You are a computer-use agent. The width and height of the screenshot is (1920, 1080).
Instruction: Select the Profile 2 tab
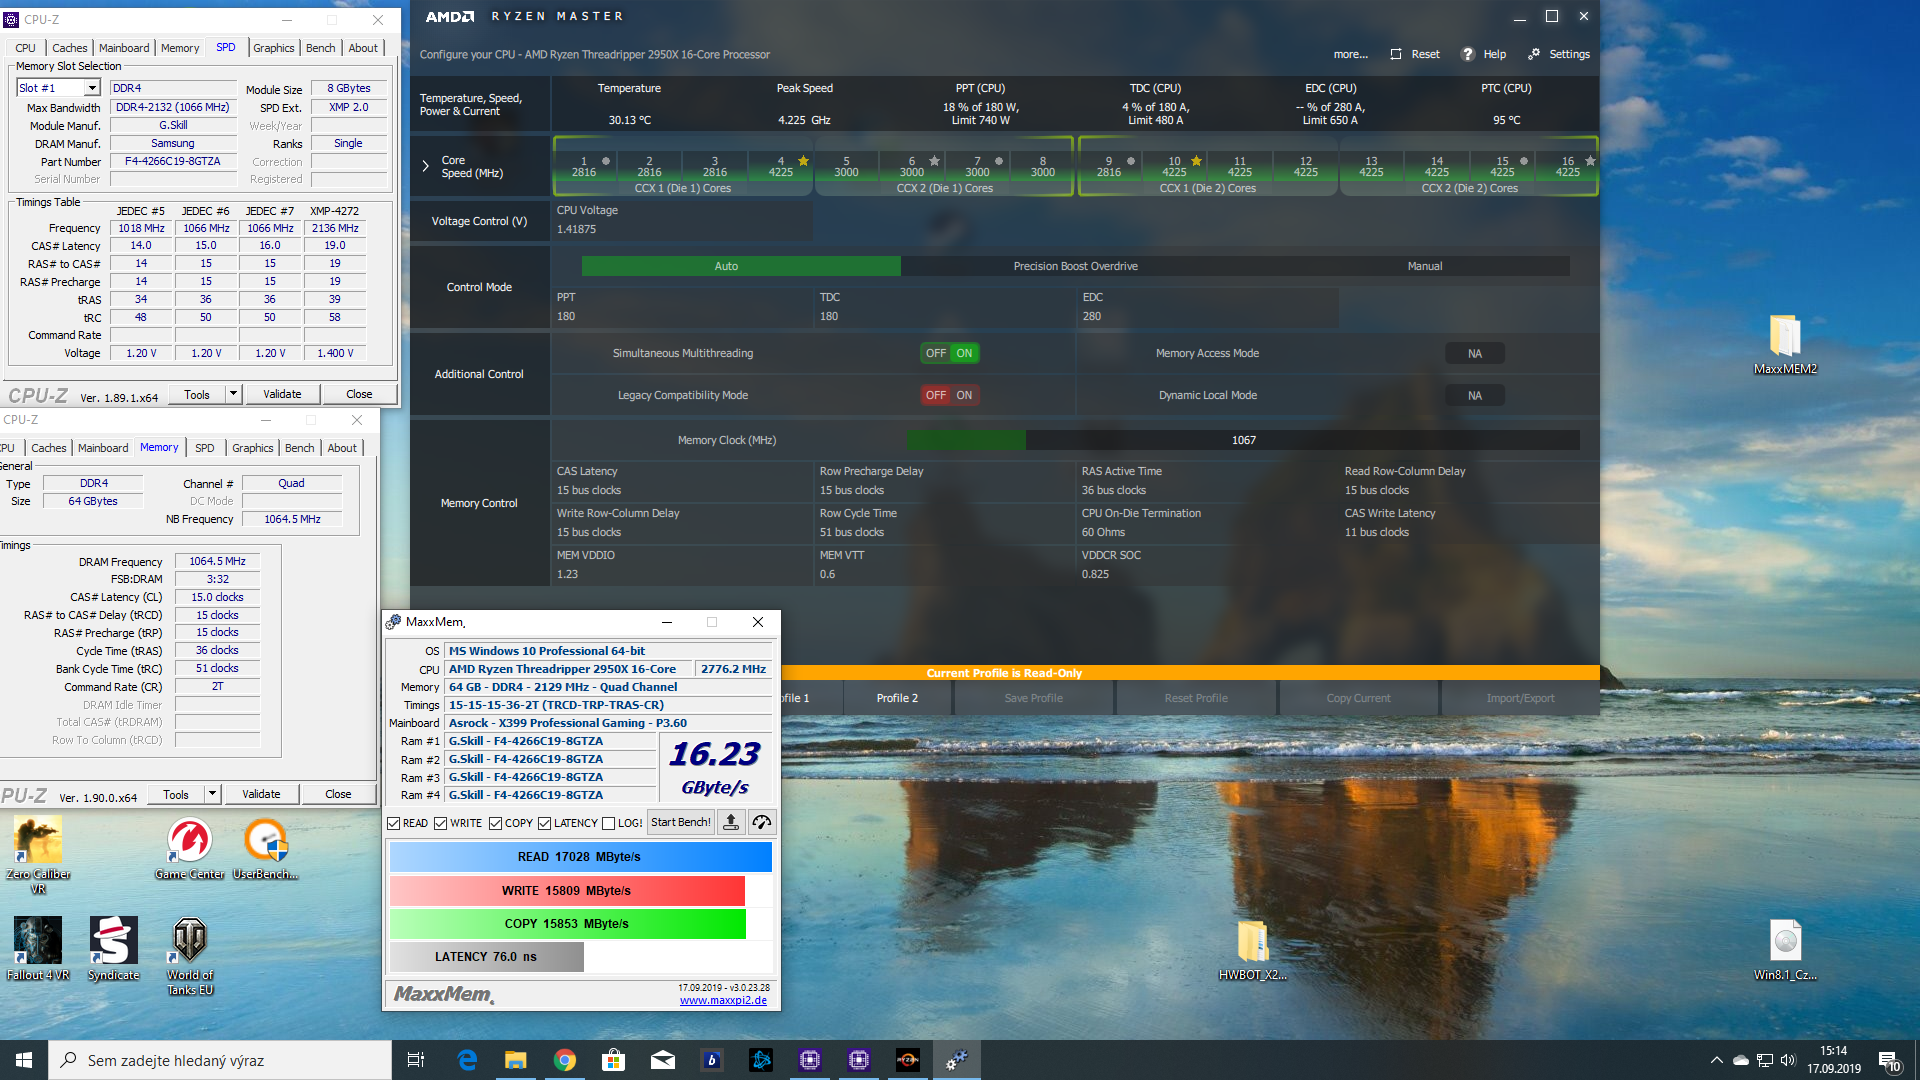point(897,698)
